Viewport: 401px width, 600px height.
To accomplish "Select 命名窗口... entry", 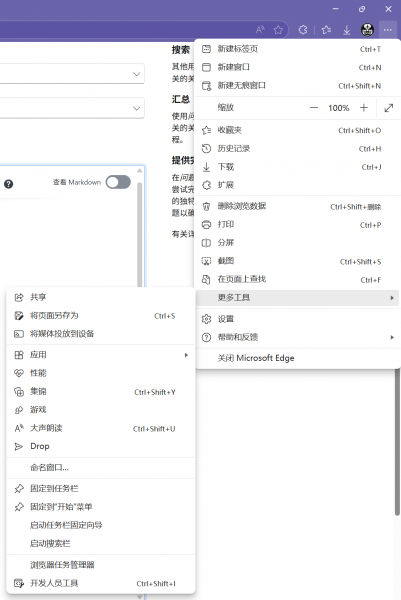I will [101, 468].
